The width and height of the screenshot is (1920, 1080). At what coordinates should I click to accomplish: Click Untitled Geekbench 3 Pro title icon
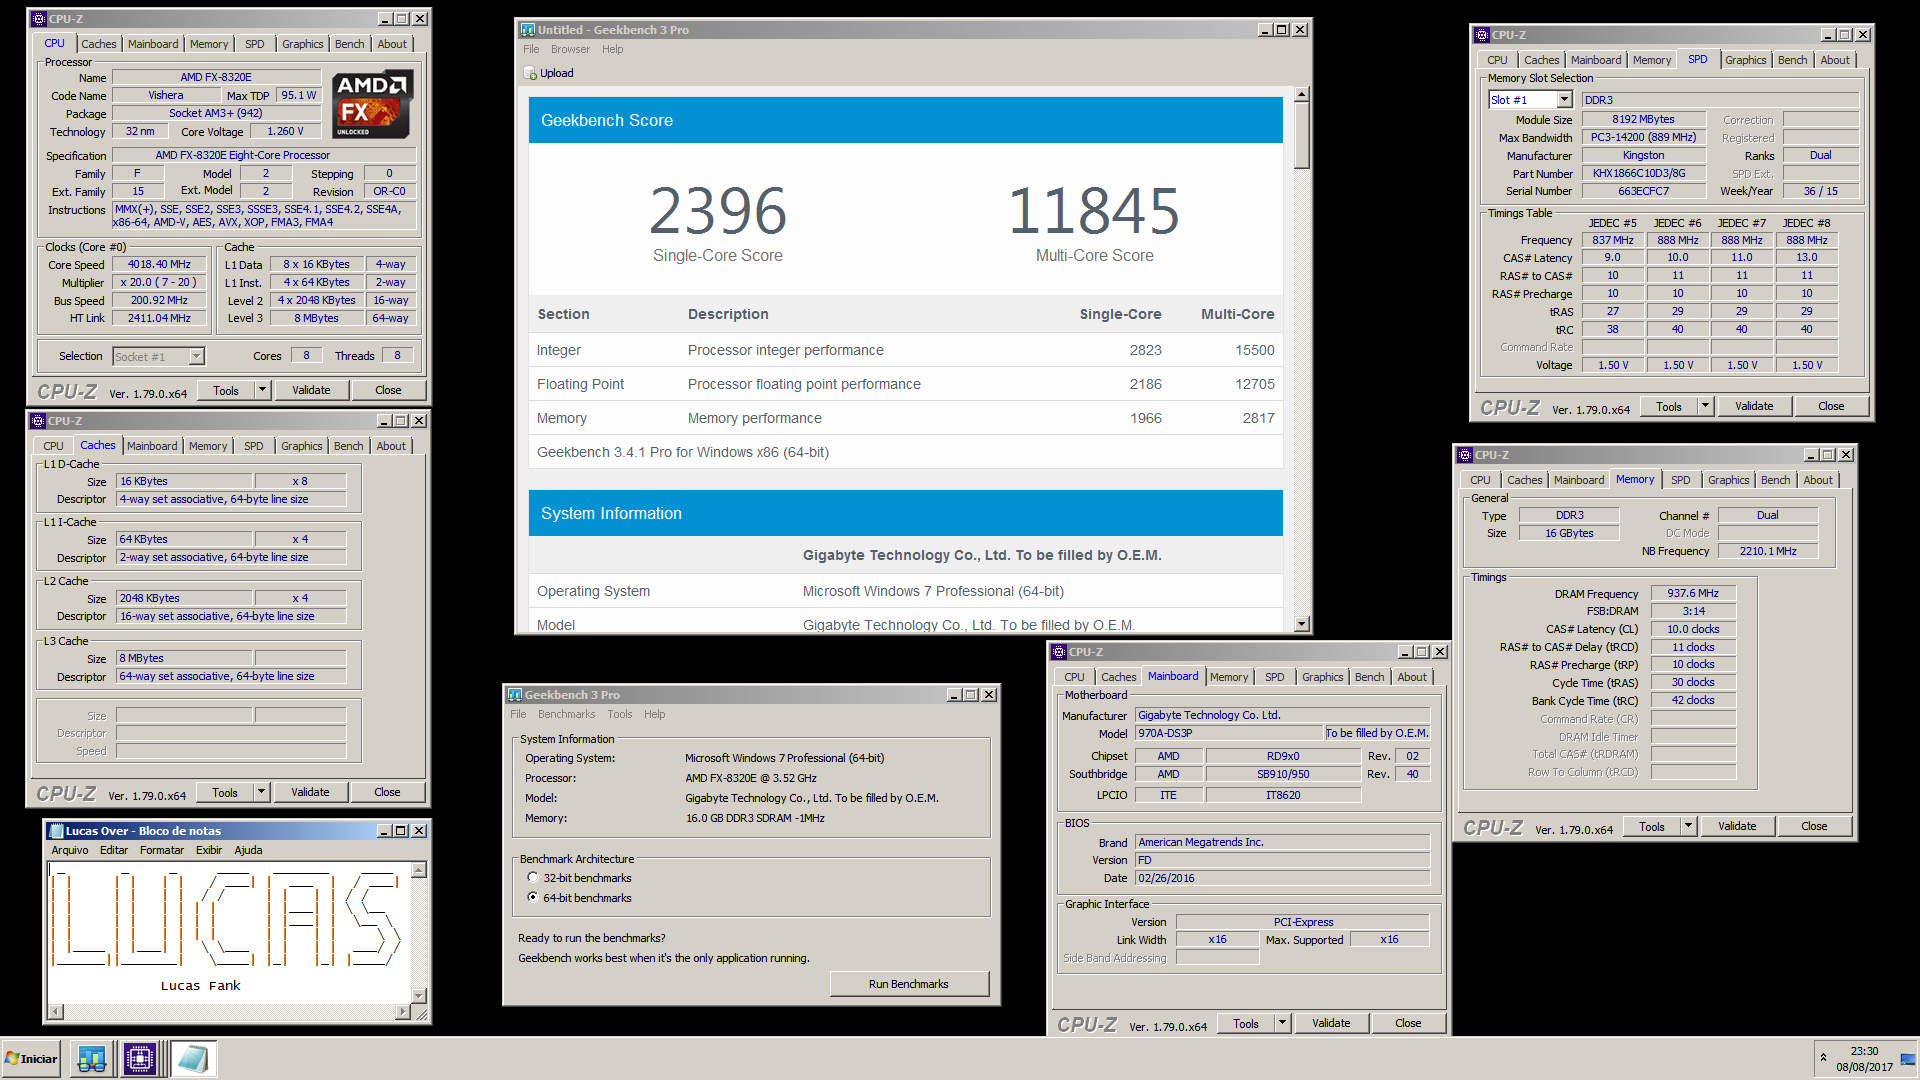pyautogui.click(x=528, y=30)
